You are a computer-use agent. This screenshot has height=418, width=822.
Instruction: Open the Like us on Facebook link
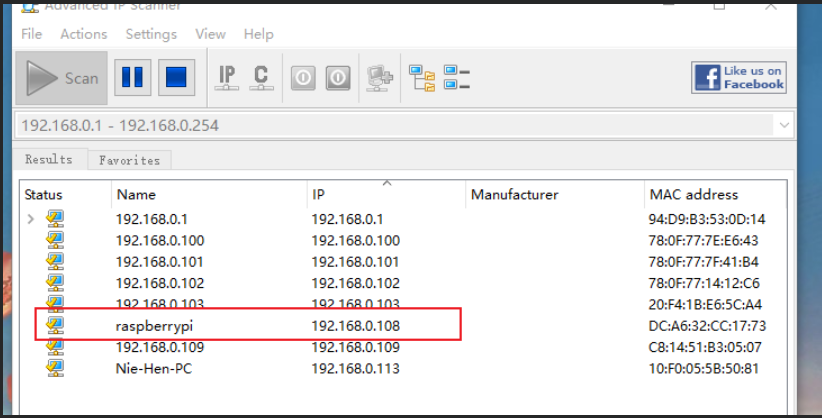pyautogui.click(x=739, y=78)
